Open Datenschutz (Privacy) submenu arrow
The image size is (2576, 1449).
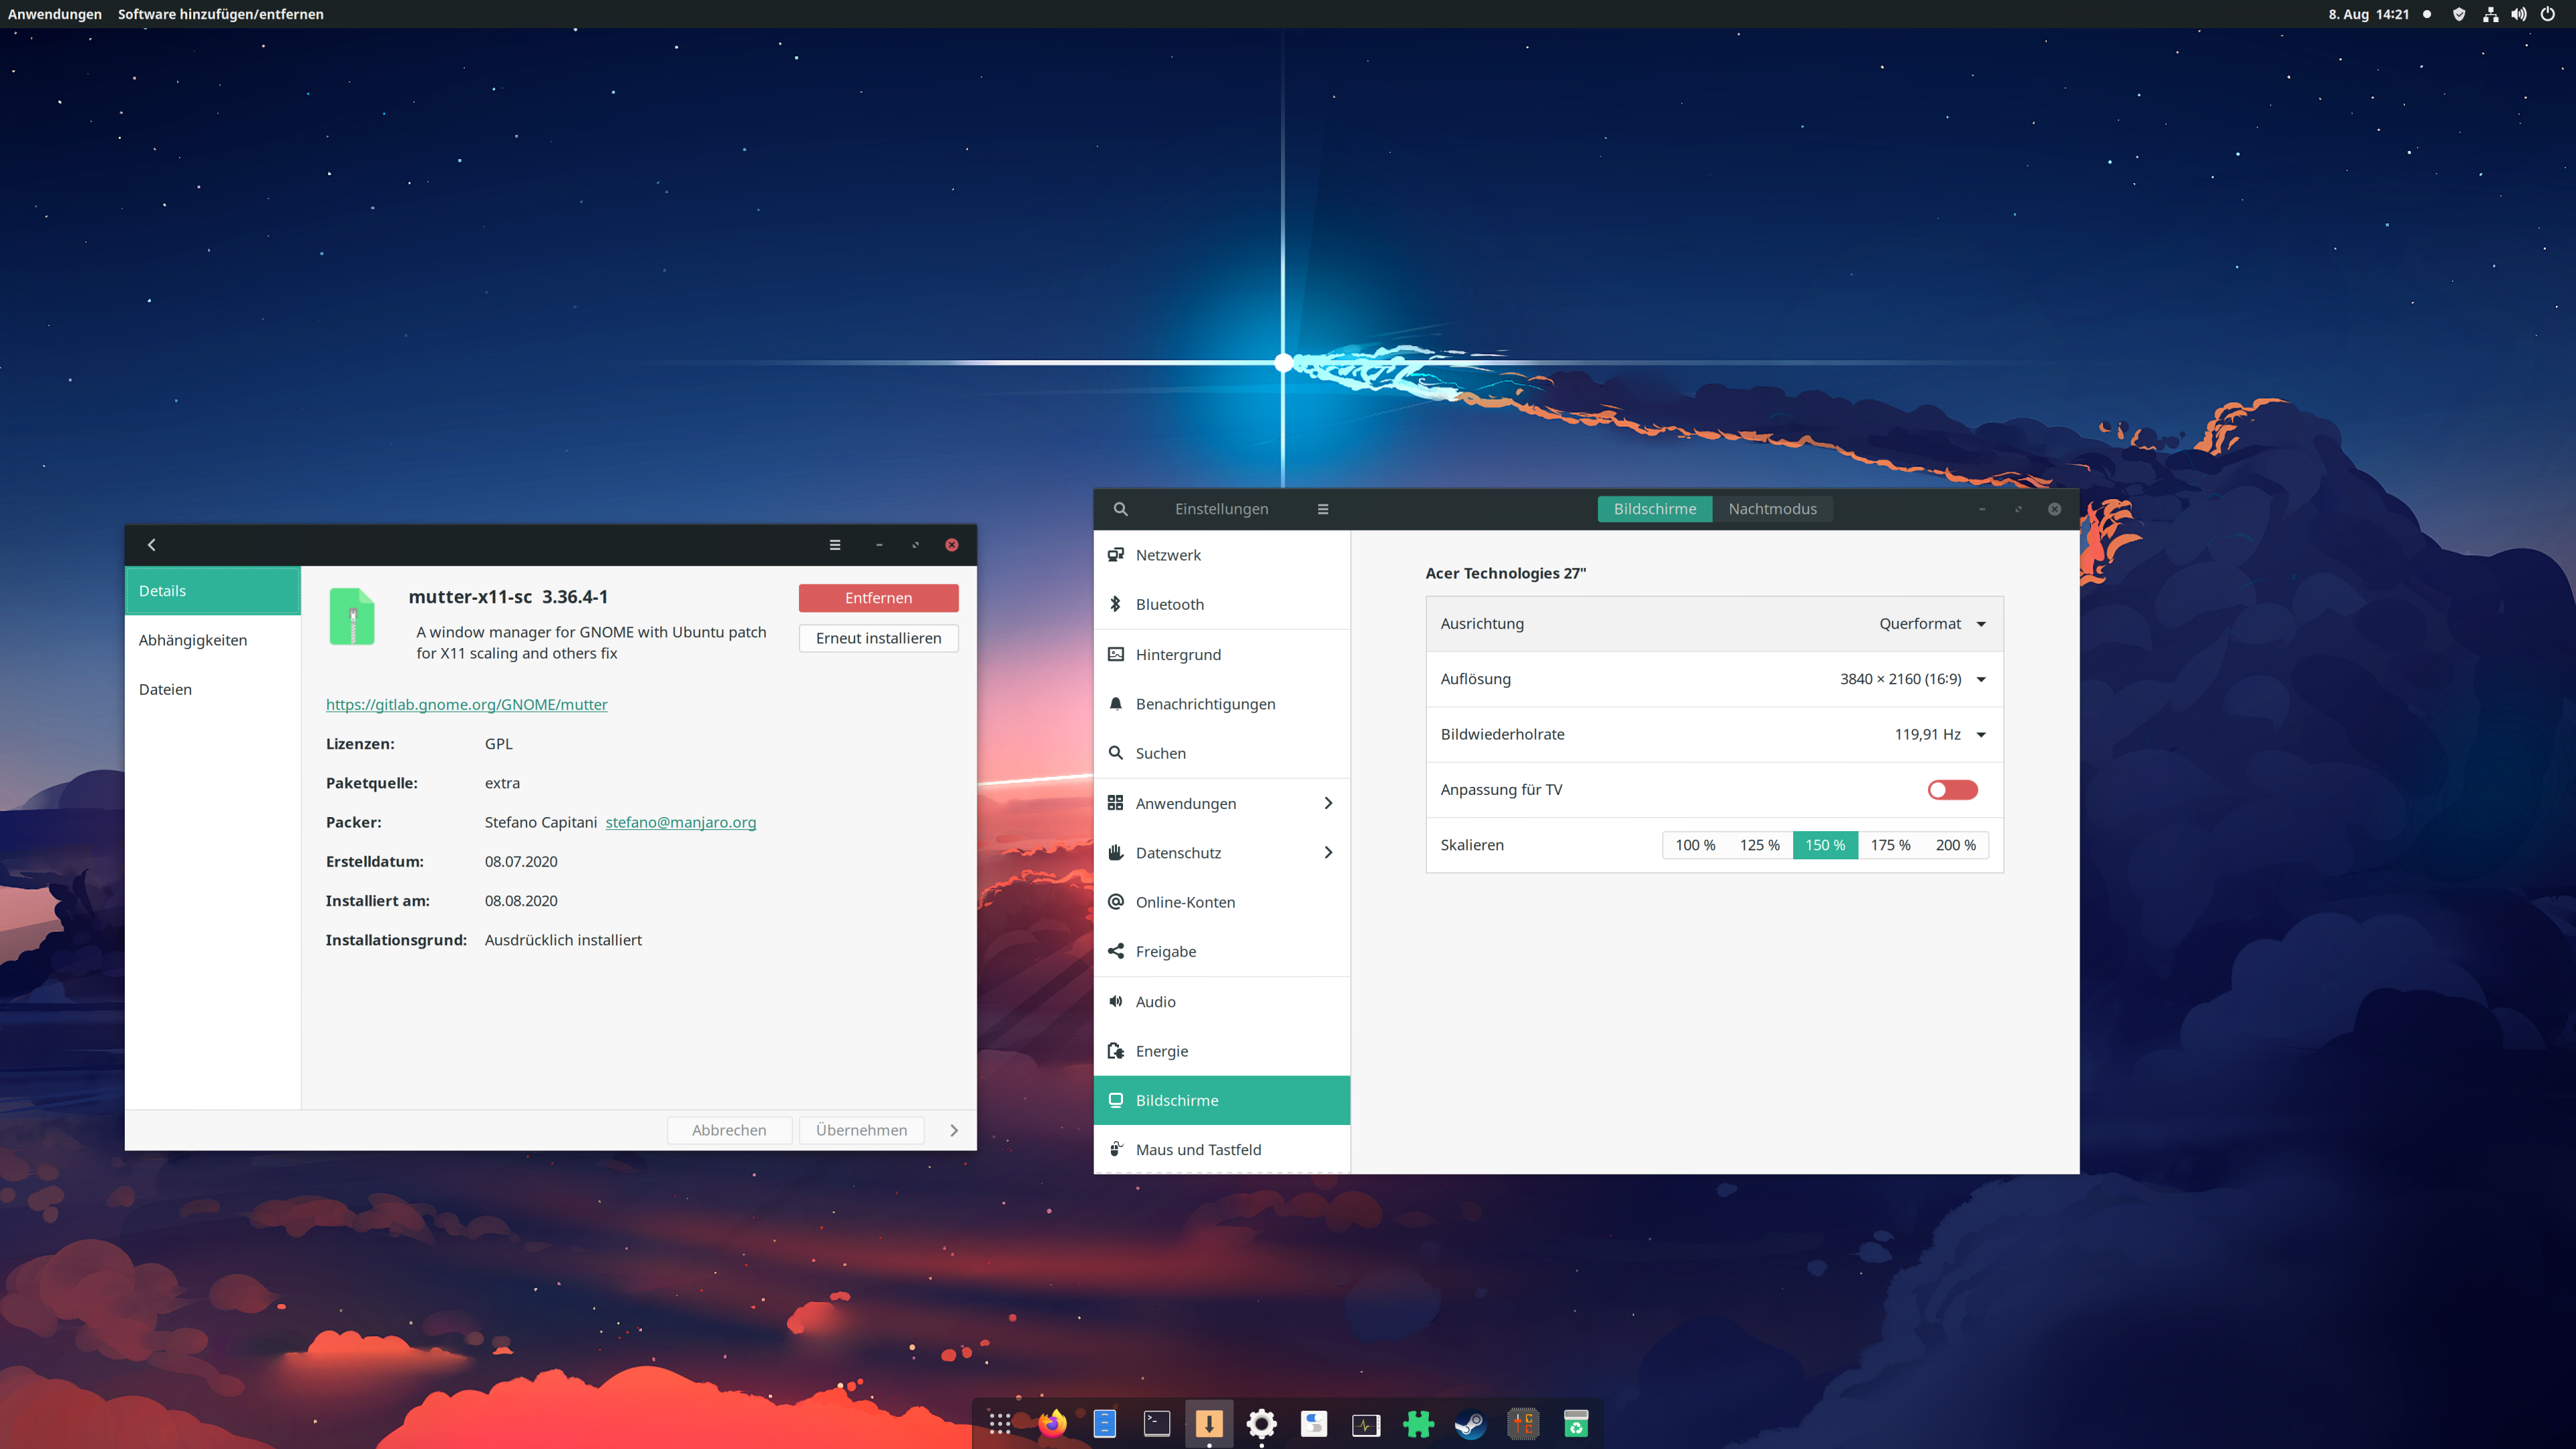tap(1330, 853)
